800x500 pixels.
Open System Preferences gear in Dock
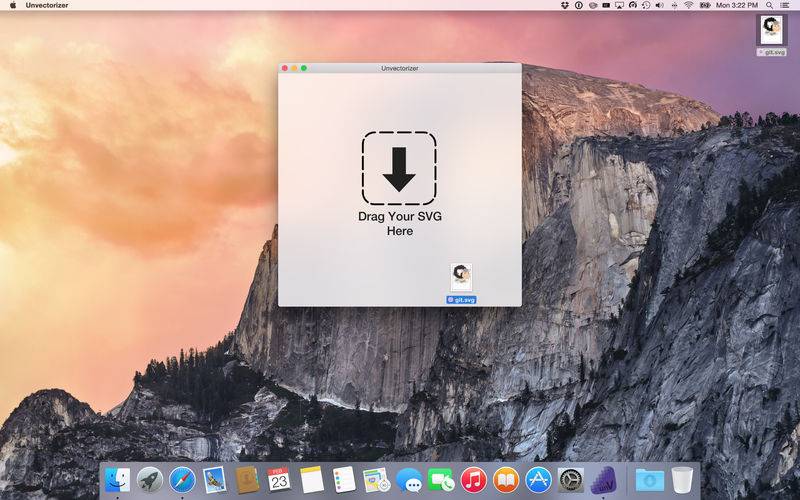pyautogui.click(x=570, y=480)
